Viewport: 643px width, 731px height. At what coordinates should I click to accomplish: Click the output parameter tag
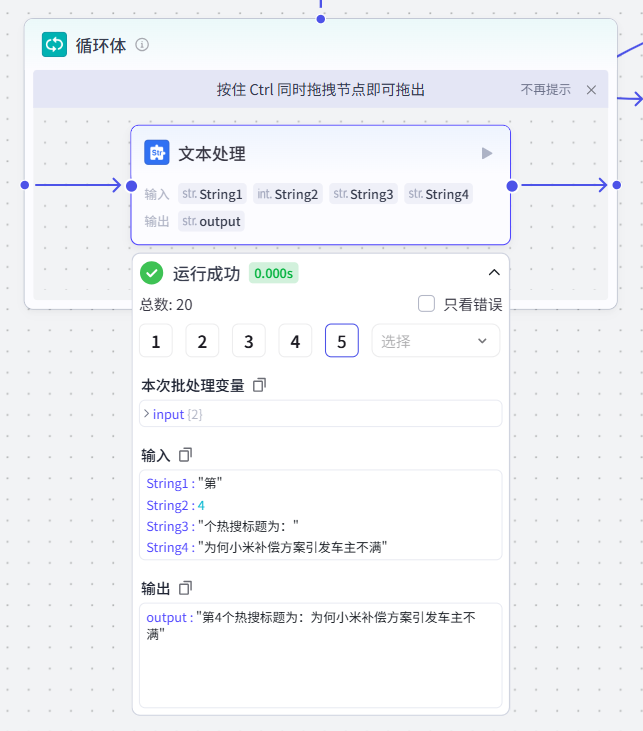[x=212, y=221]
